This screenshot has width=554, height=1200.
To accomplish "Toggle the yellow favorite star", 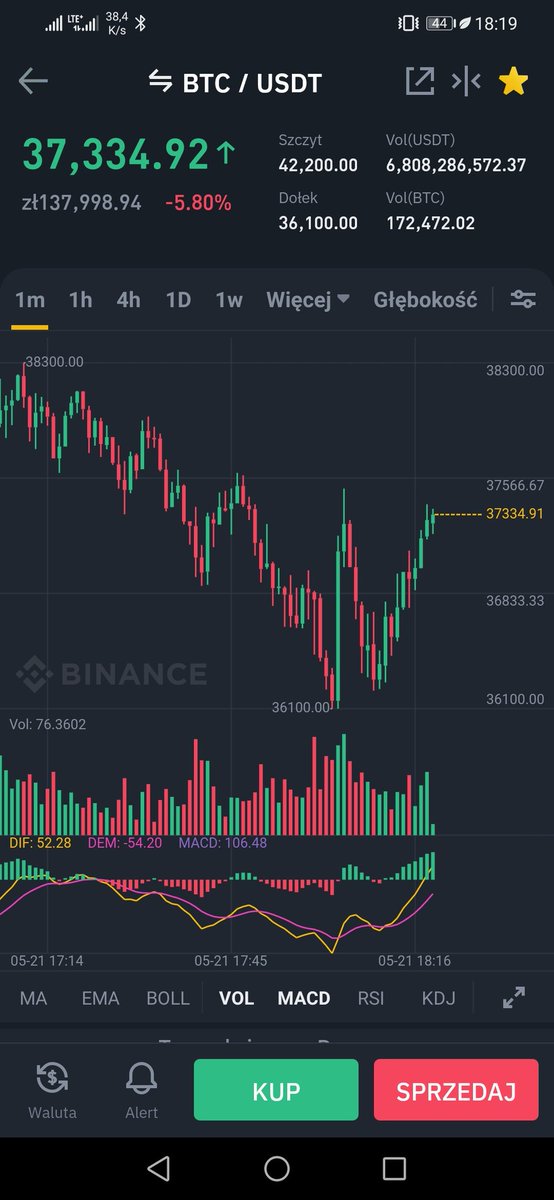I will (x=513, y=82).
